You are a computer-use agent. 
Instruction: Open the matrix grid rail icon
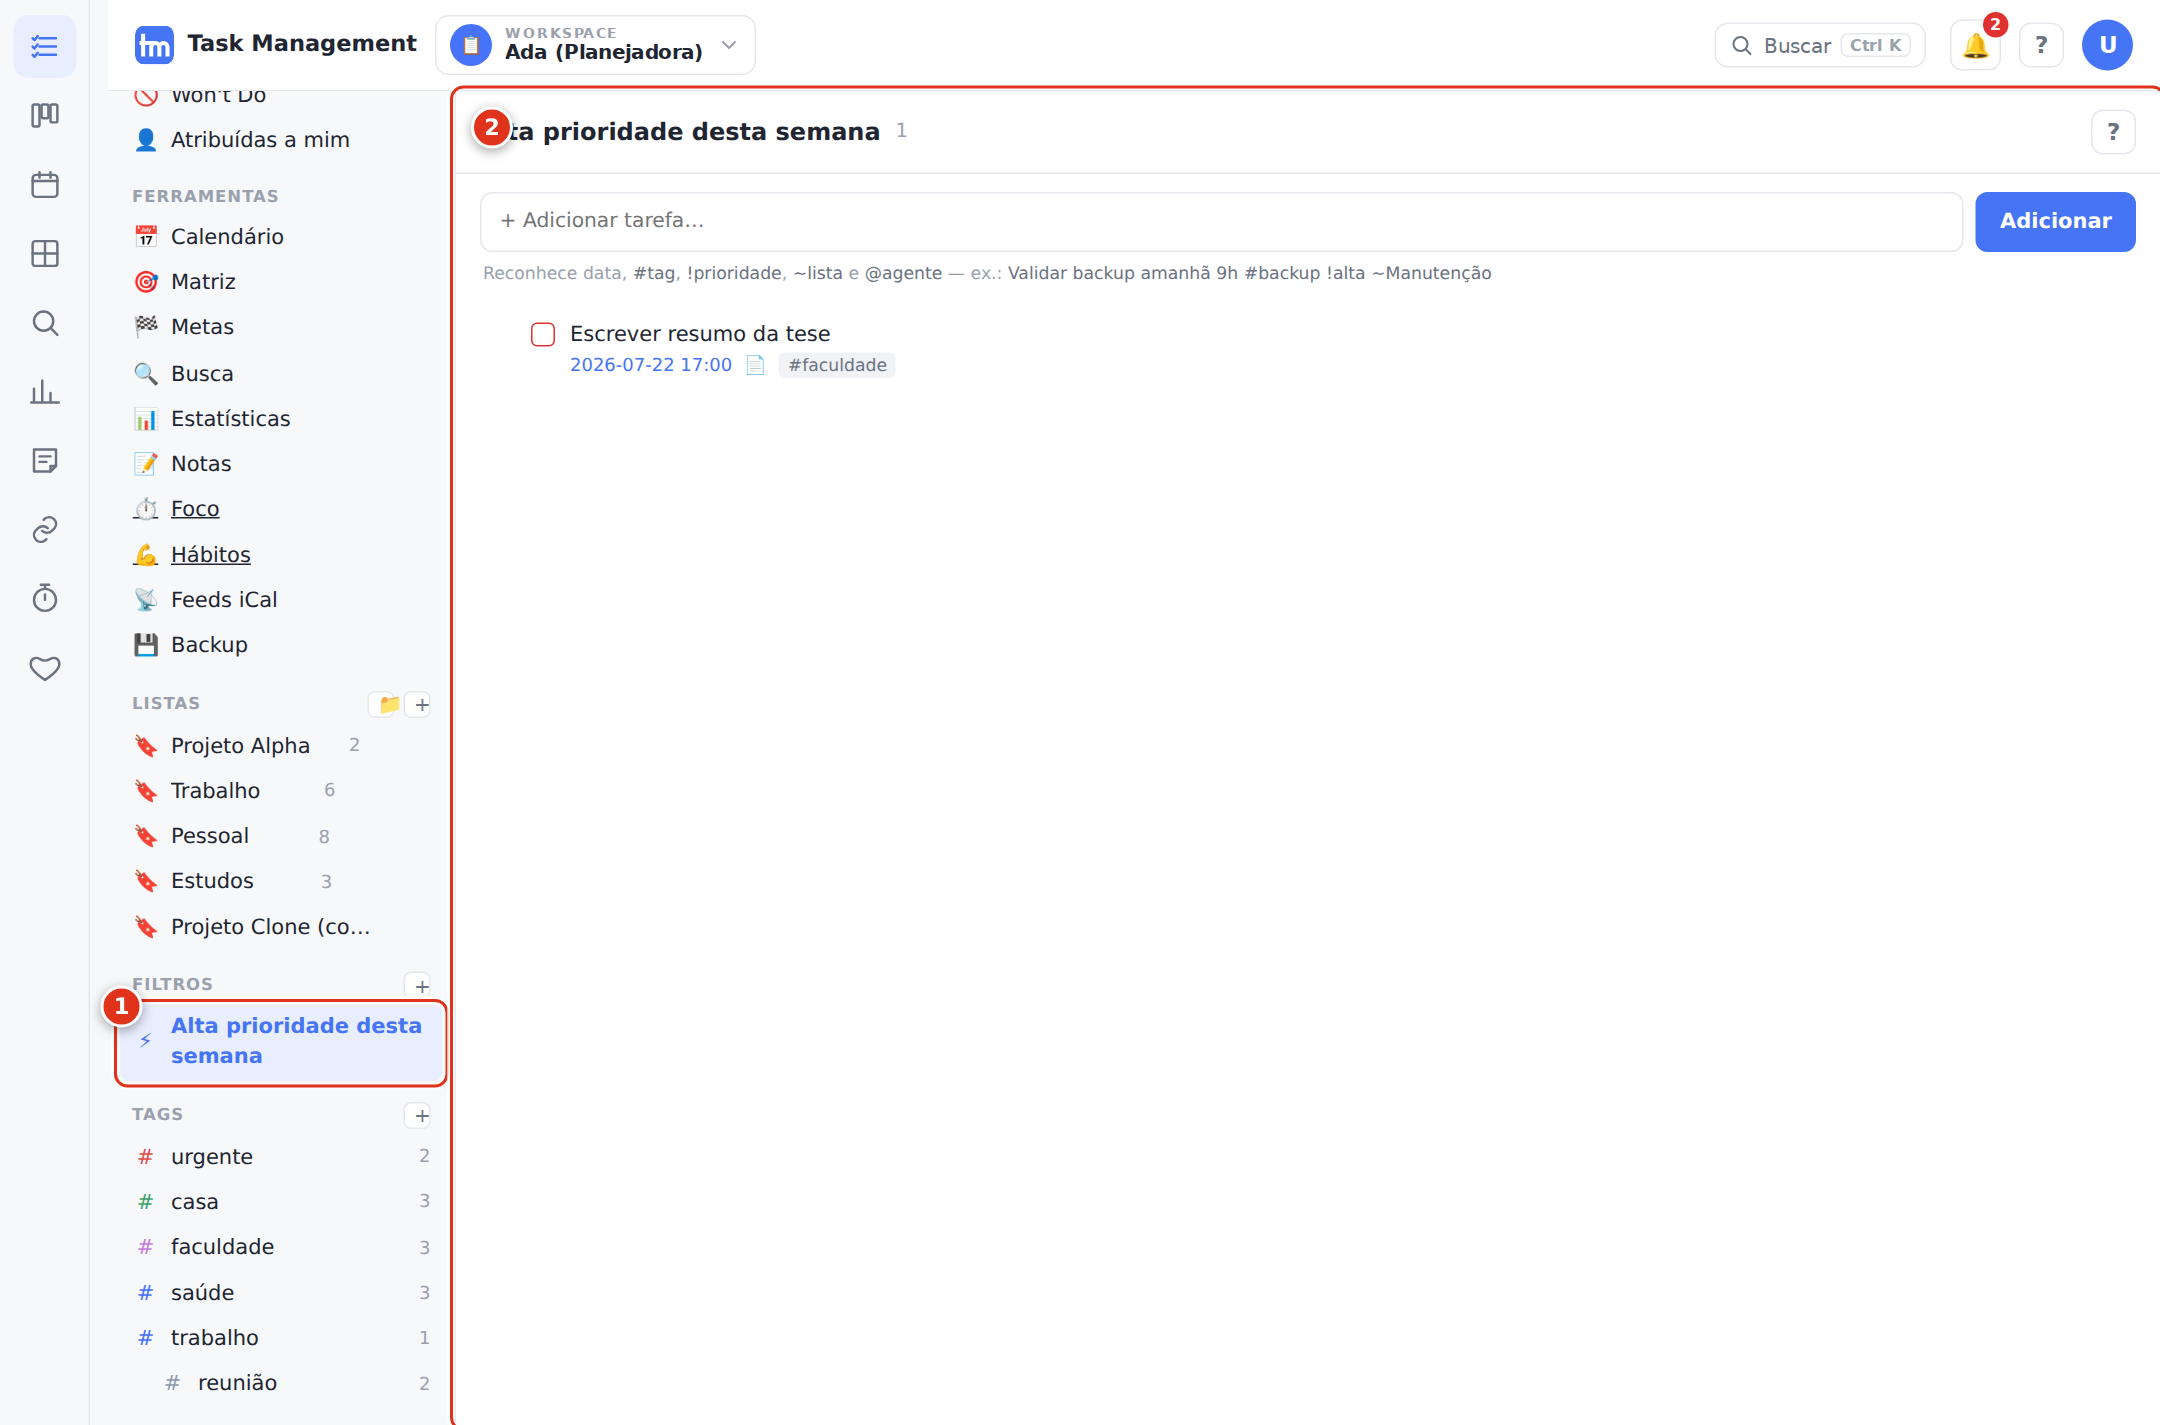point(45,254)
